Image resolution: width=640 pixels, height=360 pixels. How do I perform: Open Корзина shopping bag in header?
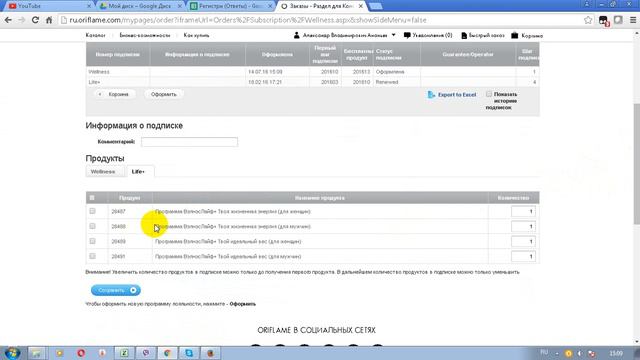[x=527, y=36]
